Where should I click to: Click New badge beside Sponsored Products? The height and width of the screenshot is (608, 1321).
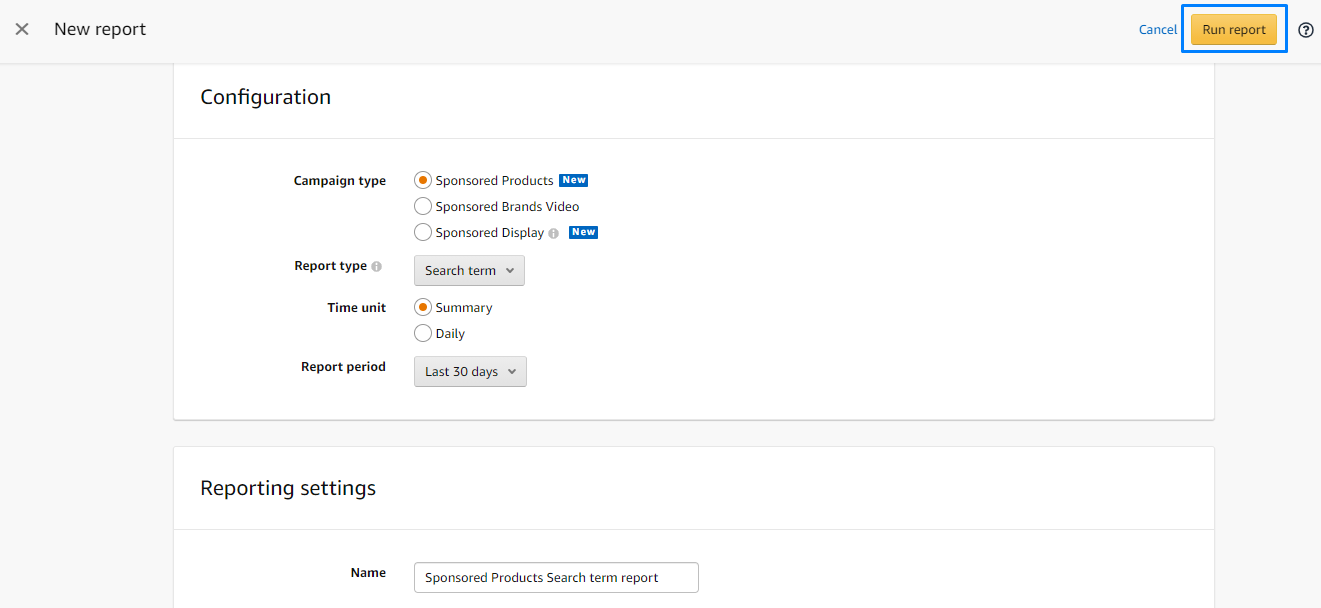click(573, 181)
